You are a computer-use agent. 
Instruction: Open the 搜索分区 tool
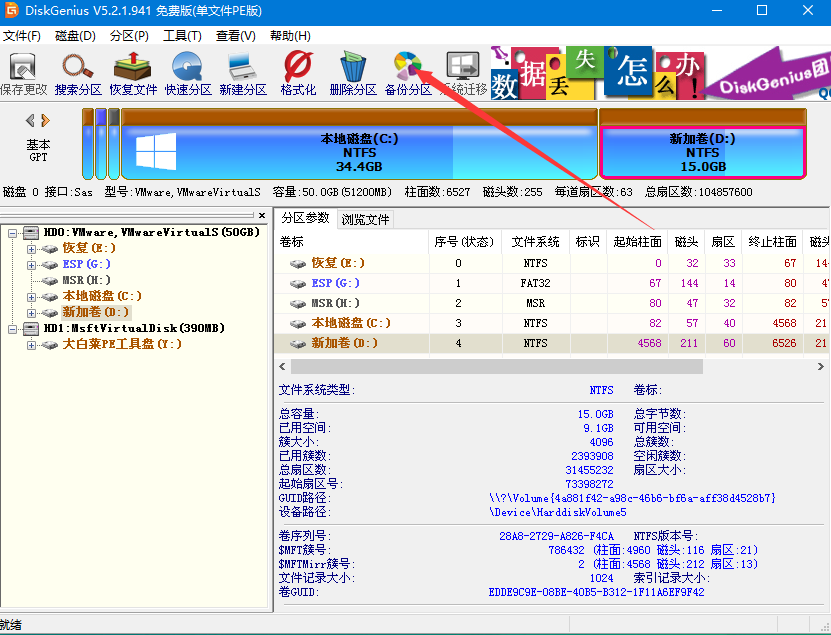pyautogui.click(x=78, y=73)
